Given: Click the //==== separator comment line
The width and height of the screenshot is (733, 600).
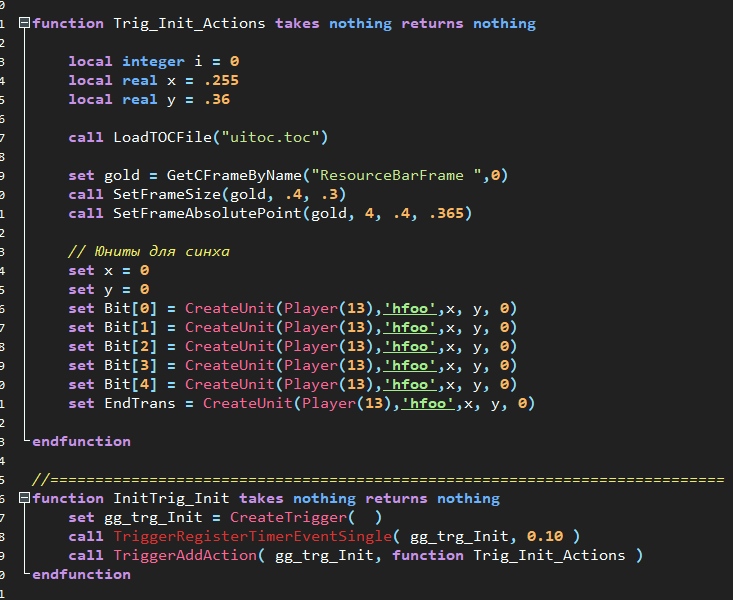Looking at the screenshot, I should tap(379, 479).
